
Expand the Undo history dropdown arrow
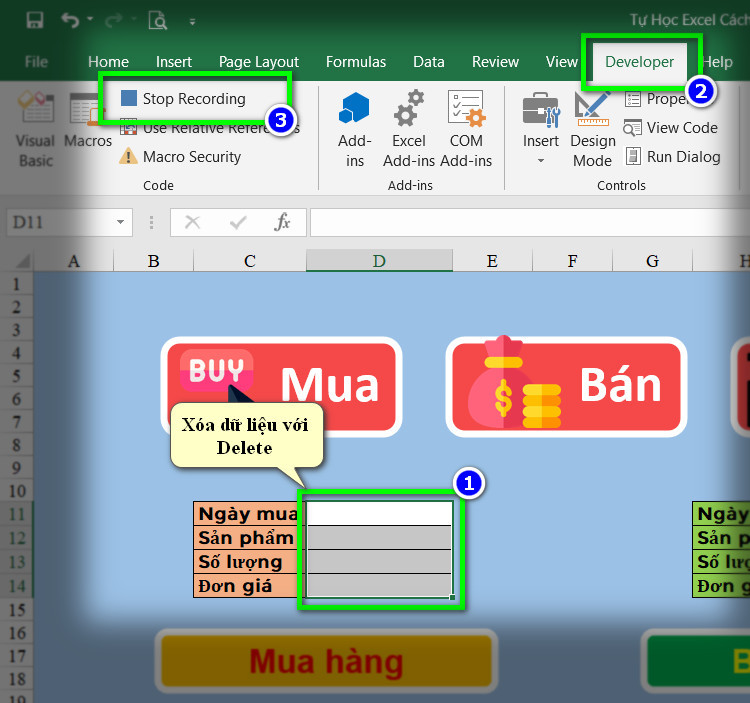[90, 20]
